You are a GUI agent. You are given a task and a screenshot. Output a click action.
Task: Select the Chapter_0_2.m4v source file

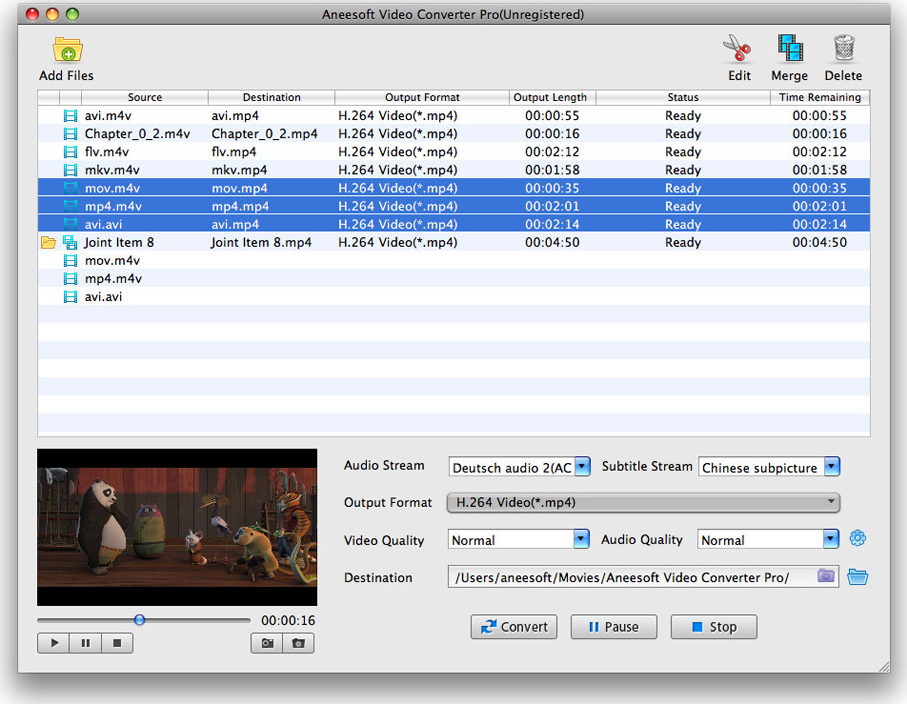(137, 134)
